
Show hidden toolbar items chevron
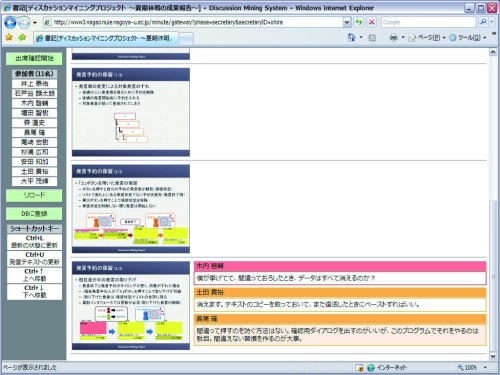click(x=494, y=34)
